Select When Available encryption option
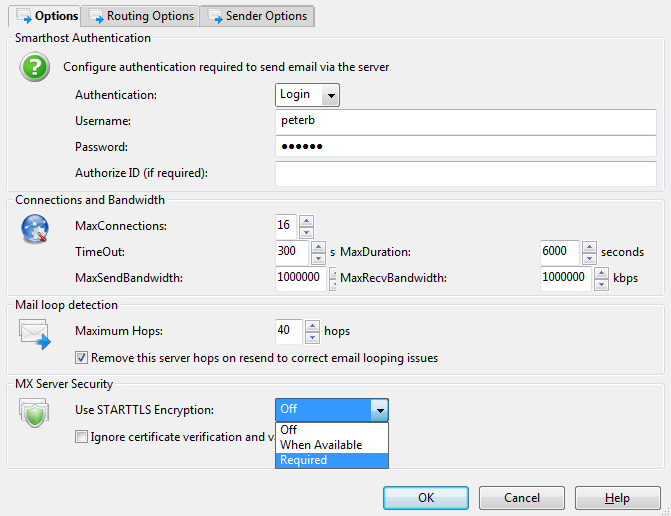671x516 pixels. (x=331, y=445)
